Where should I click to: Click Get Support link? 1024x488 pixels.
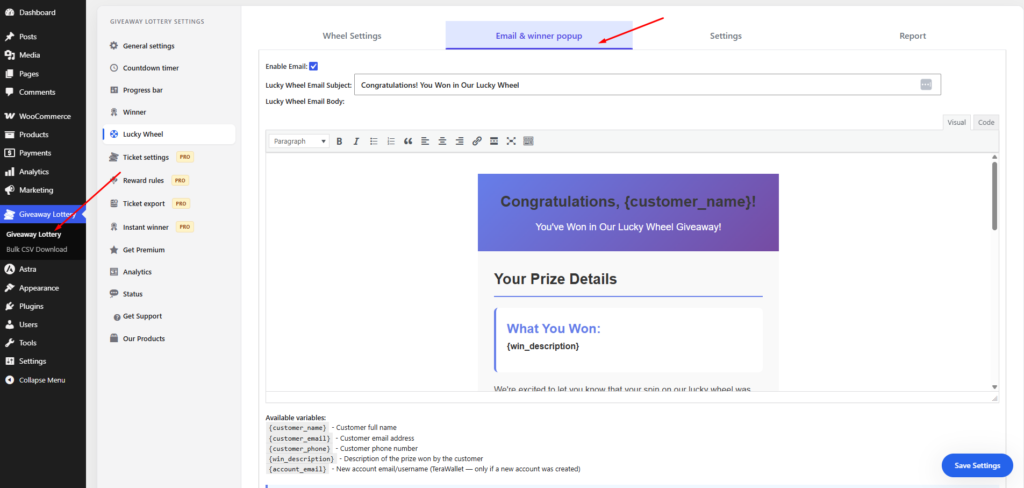(x=168, y=316)
